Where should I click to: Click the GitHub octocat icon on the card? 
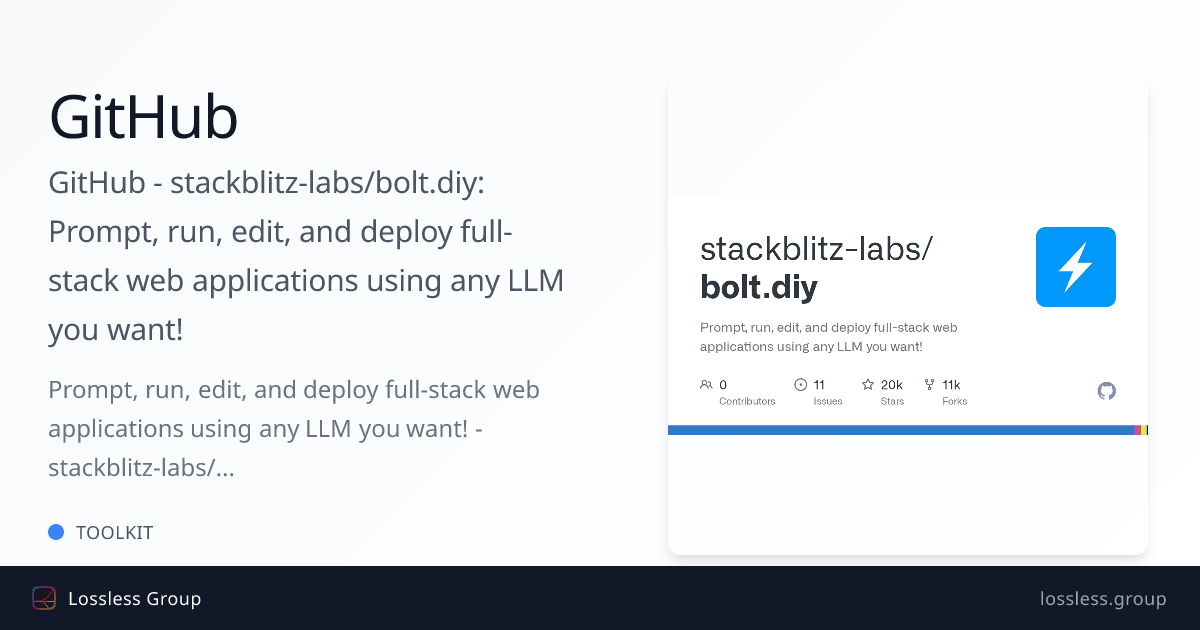point(1106,391)
